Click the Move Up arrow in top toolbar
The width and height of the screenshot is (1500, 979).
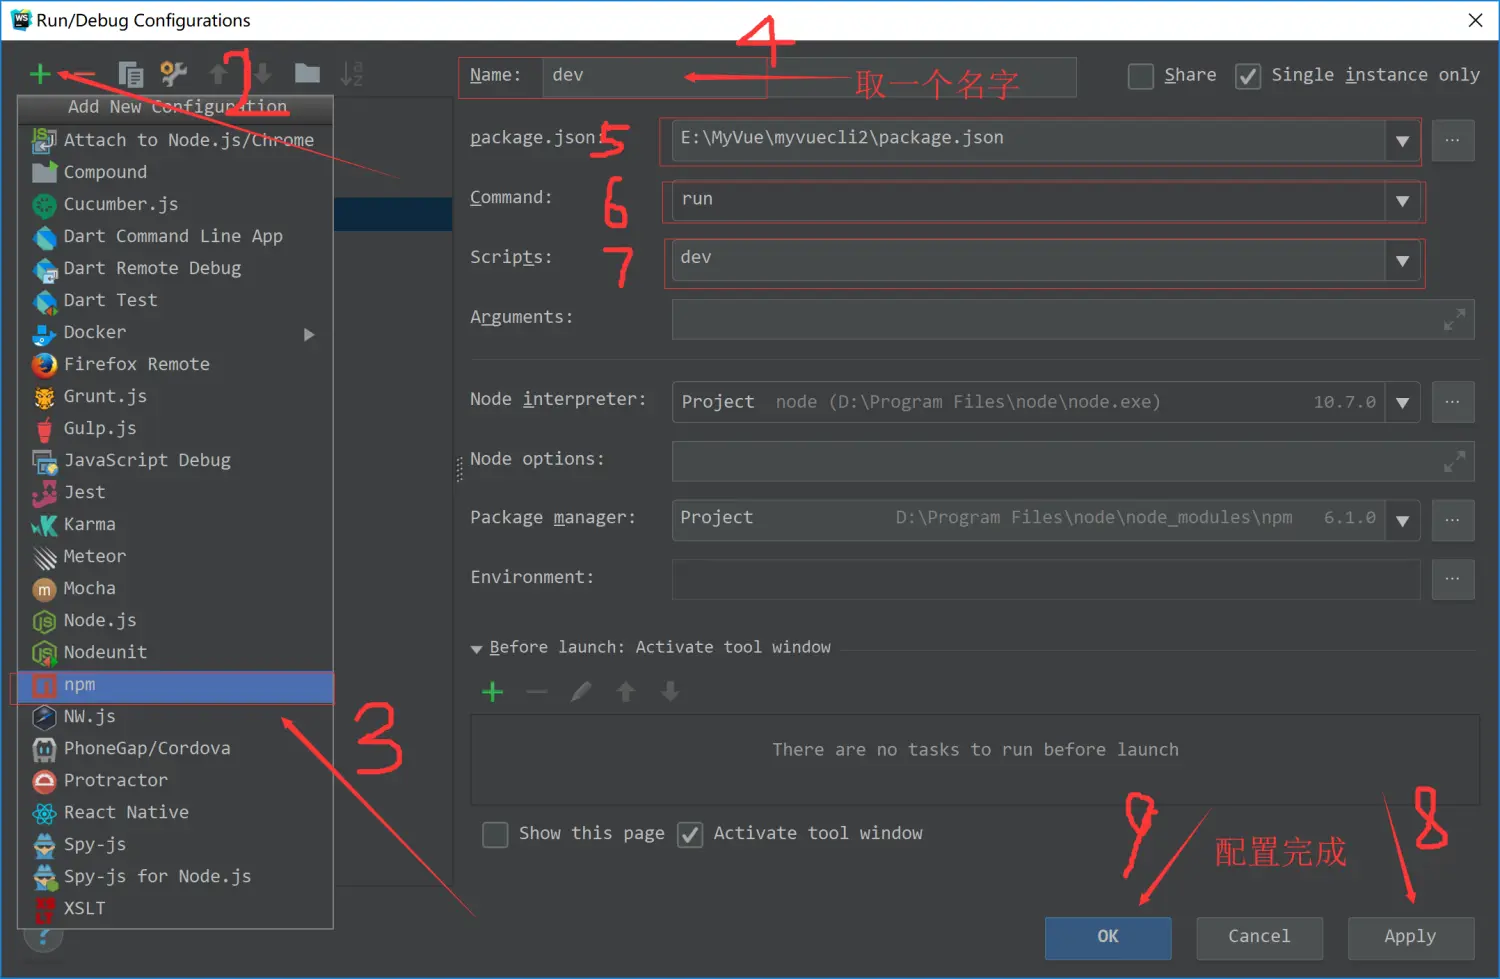pyautogui.click(x=218, y=73)
